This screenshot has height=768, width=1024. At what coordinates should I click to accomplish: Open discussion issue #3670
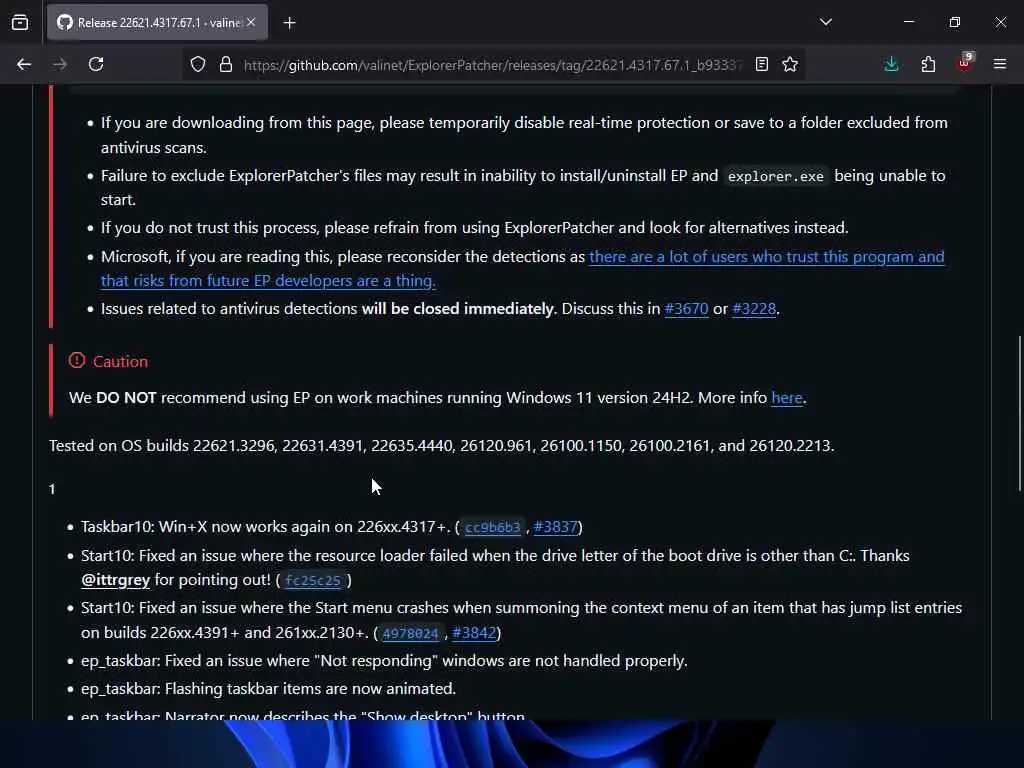[x=686, y=308]
